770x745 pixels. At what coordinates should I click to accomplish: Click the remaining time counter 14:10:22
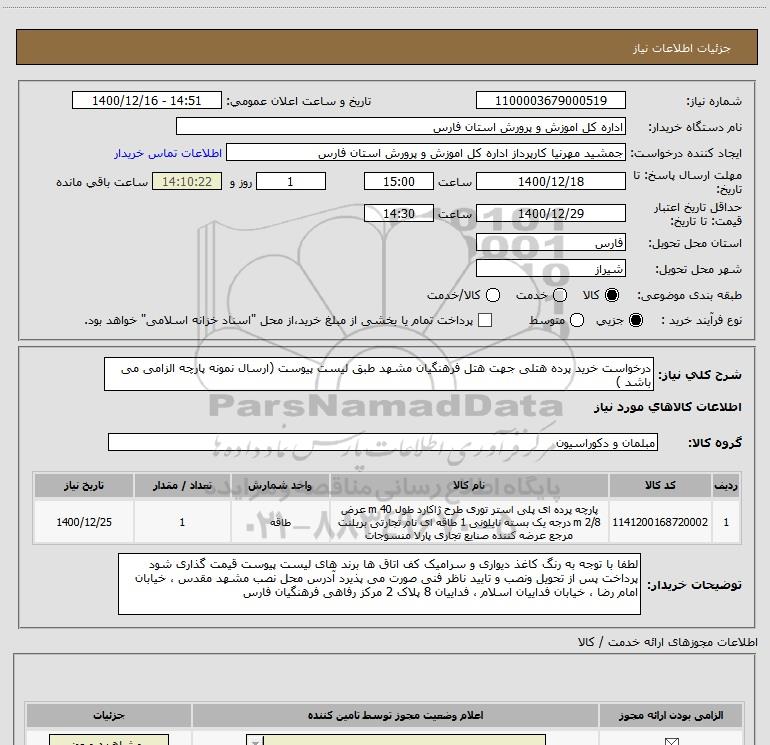coord(187,182)
